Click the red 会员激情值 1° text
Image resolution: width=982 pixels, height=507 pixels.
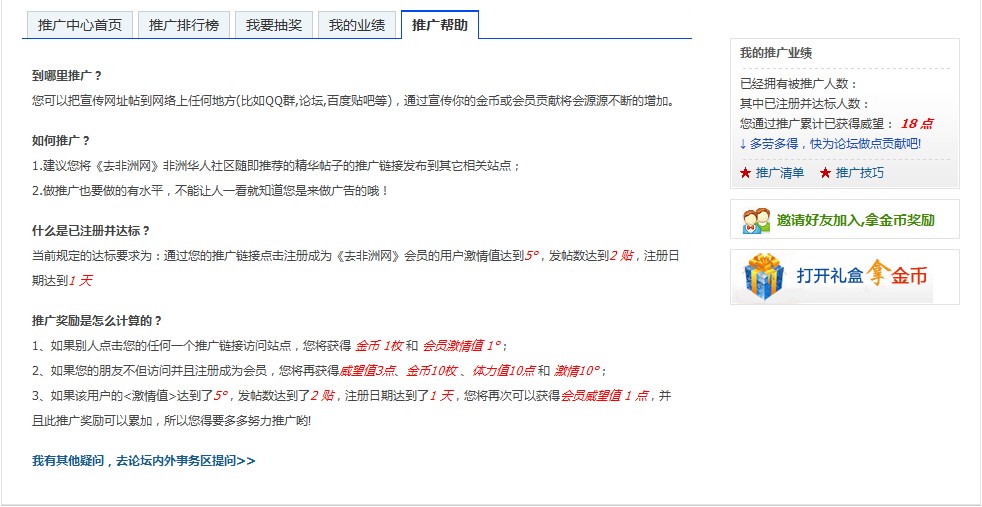pos(462,346)
